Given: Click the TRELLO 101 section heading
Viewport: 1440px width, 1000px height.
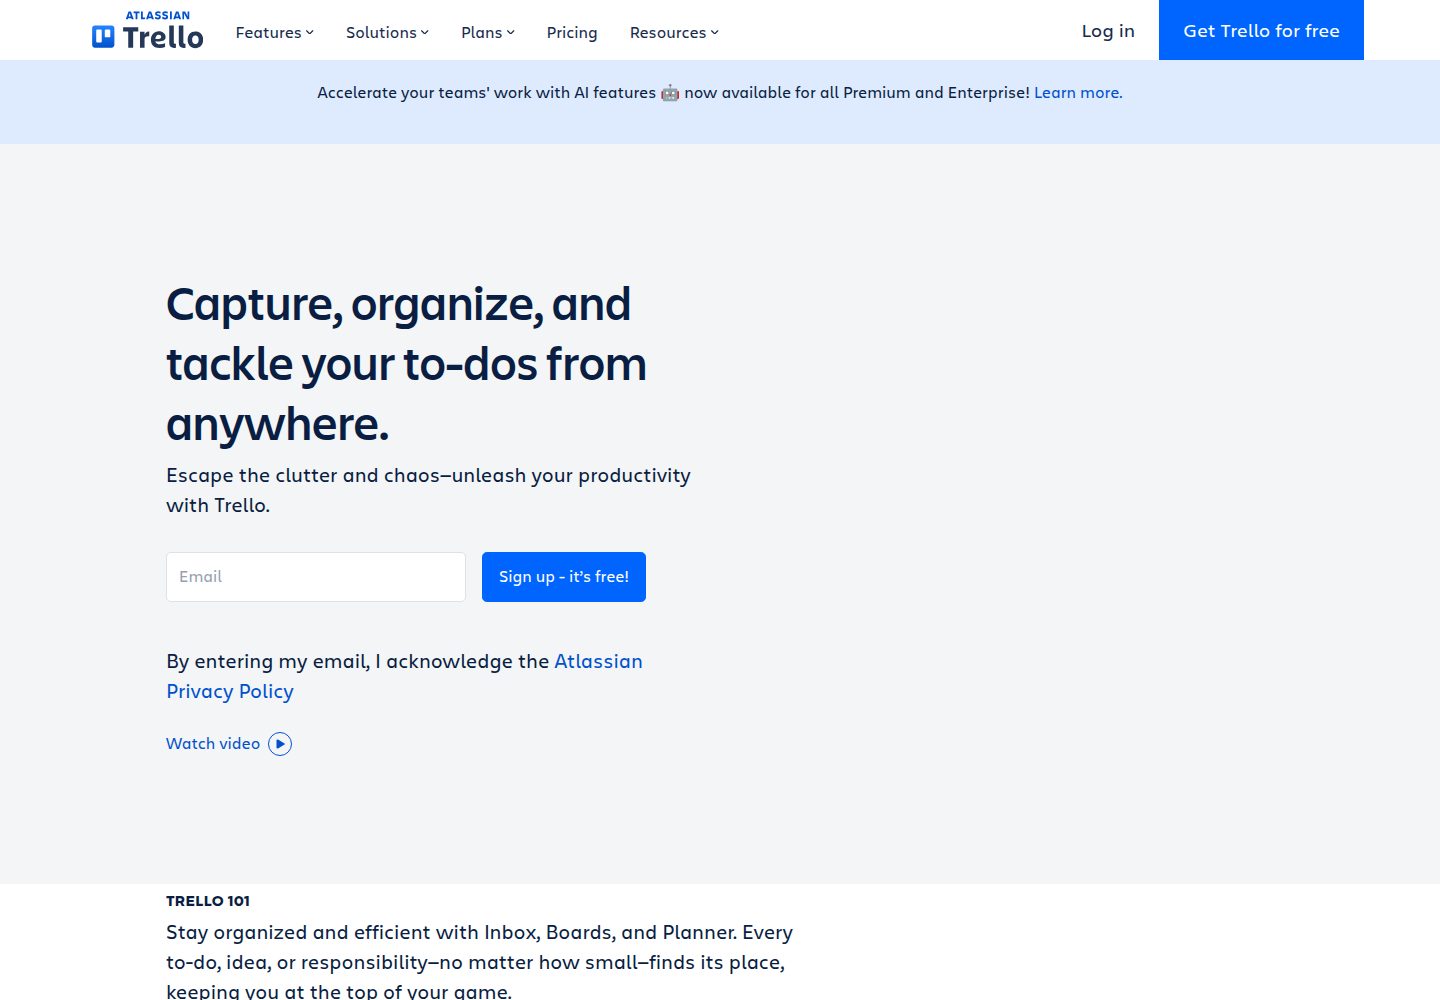Looking at the screenshot, I should click(x=208, y=901).
